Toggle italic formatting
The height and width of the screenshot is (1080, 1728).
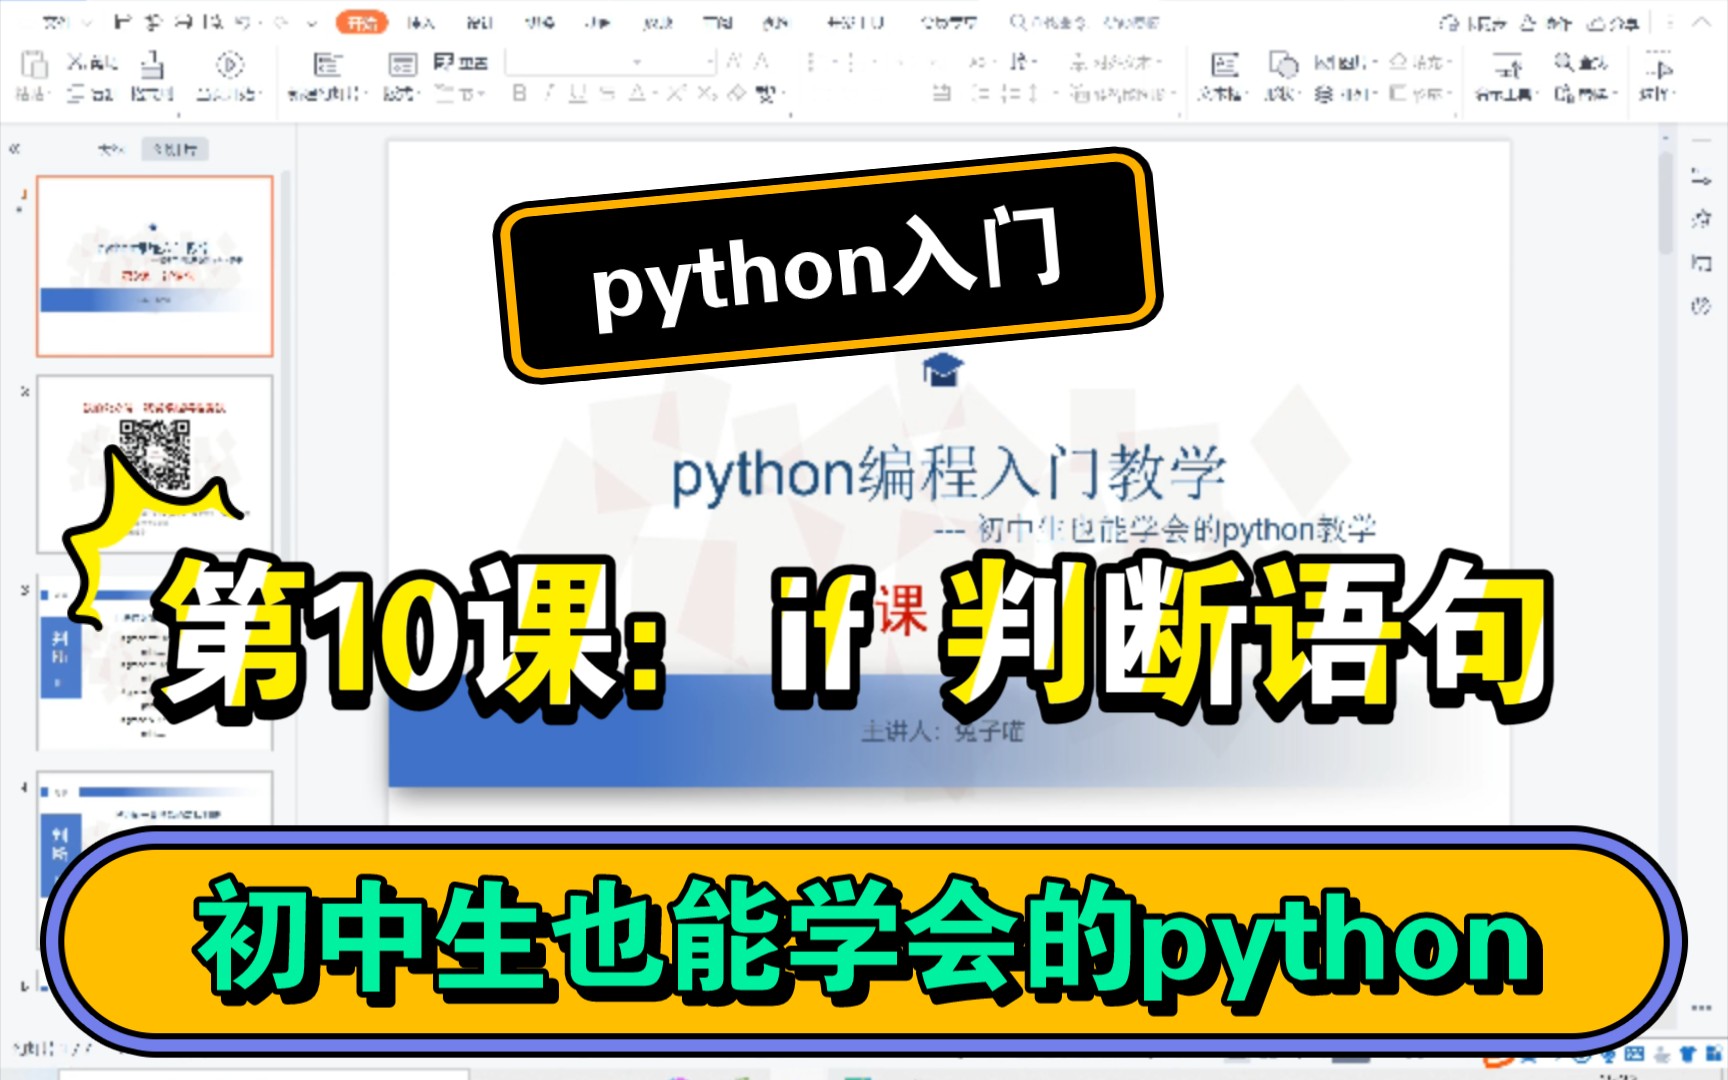tap(549, 93)
